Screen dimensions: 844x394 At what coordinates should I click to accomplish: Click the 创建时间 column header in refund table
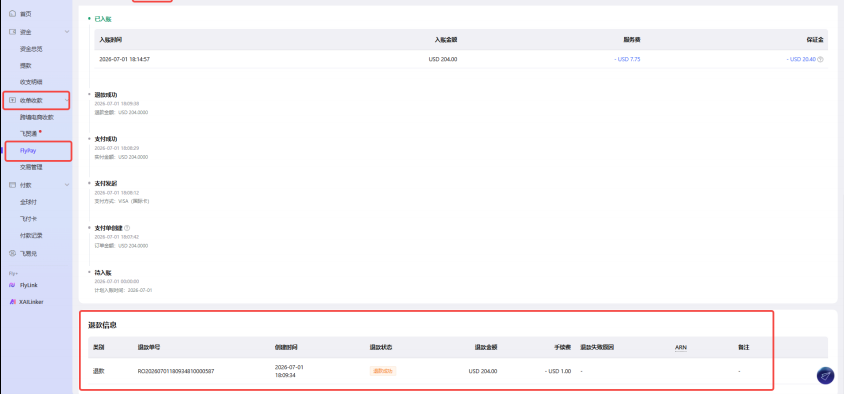coord(286,348)
